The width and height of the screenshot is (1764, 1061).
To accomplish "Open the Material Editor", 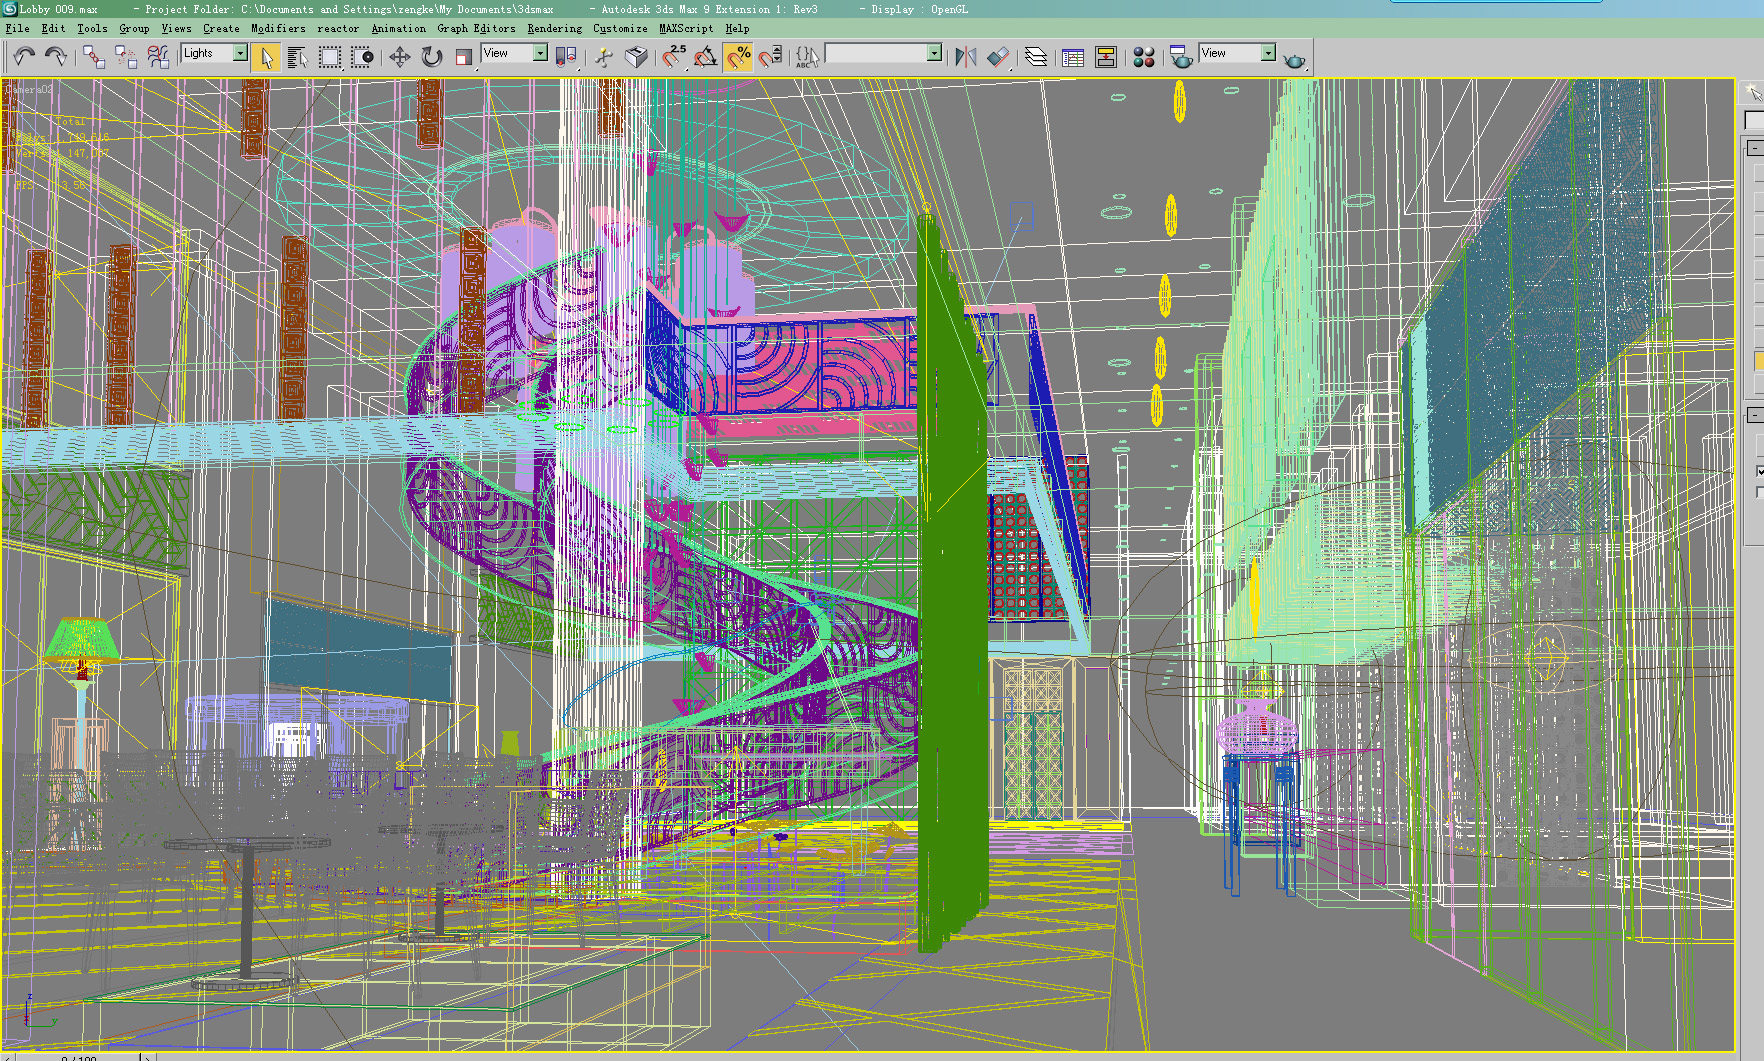I will 1144,57.
